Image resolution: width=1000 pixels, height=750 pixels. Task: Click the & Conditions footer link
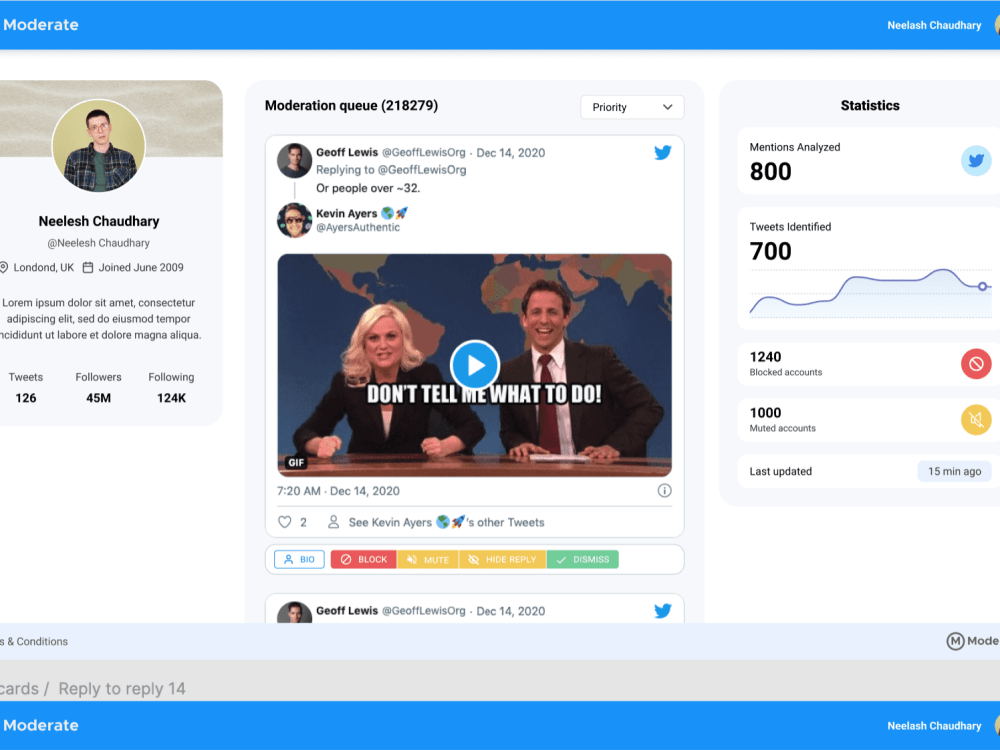pos(34,642)
